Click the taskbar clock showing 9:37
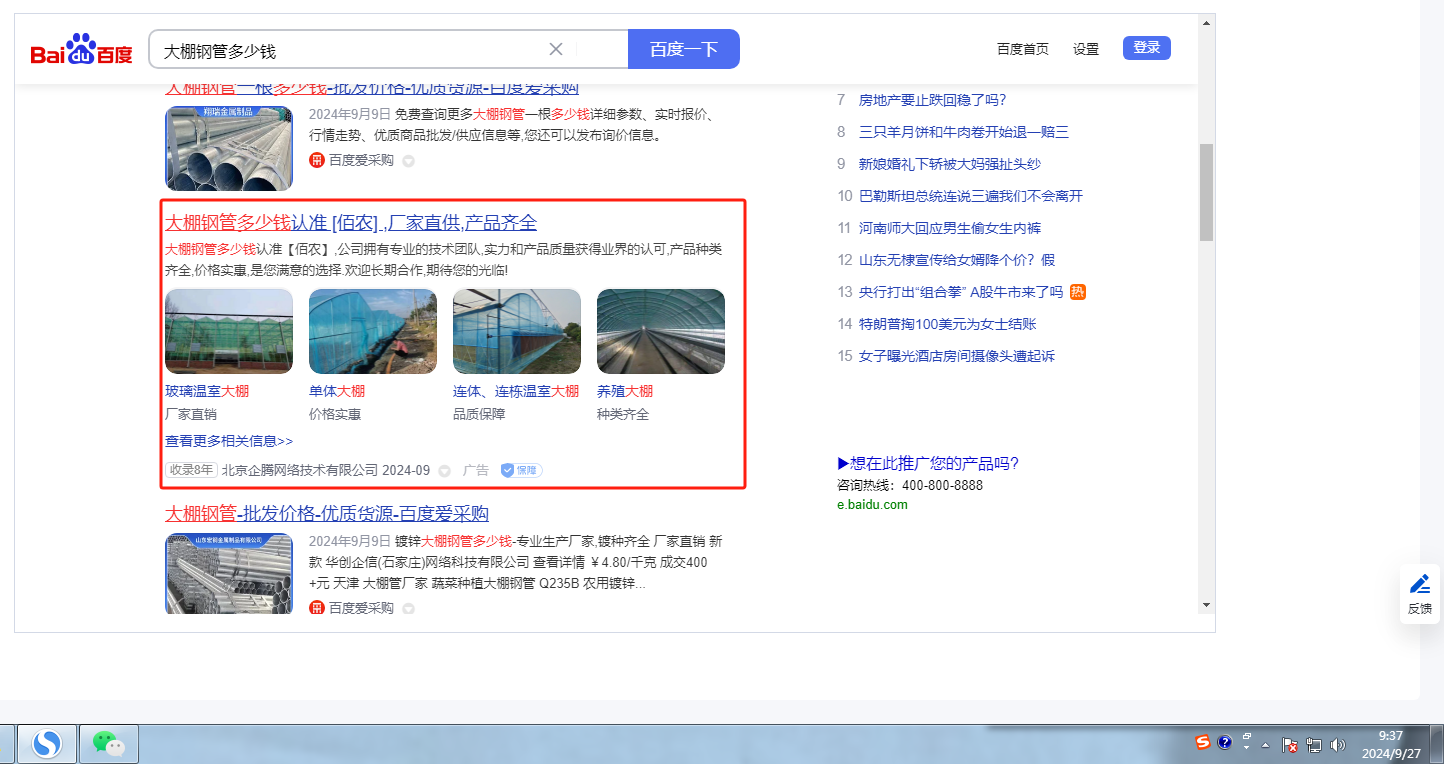This screenshot has height=764, width=1444. point(1391,744)
